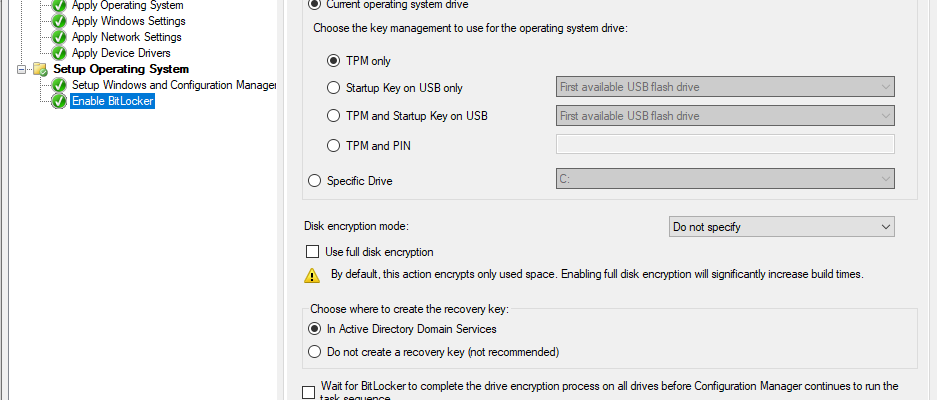The width and height of the screenshot is (937, 400).
Task: Click the TPM and PIN text field
Action: [x=725, y=144]
